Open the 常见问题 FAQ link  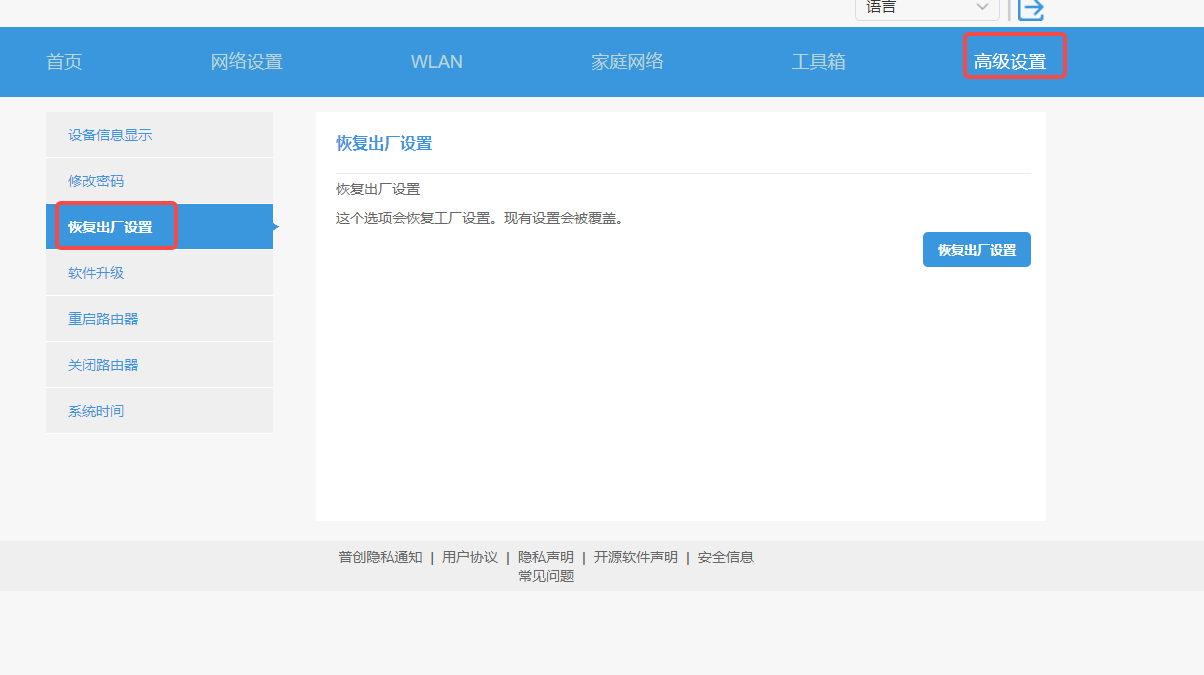click(545, 576)
